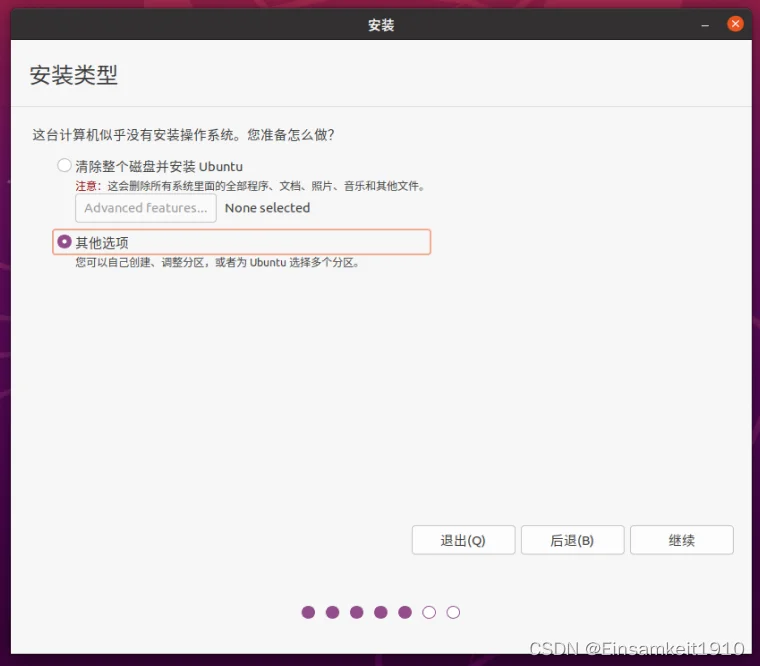Click the 安装类型 page heading
Screen dimensions: 760x666
click(74, 76)
